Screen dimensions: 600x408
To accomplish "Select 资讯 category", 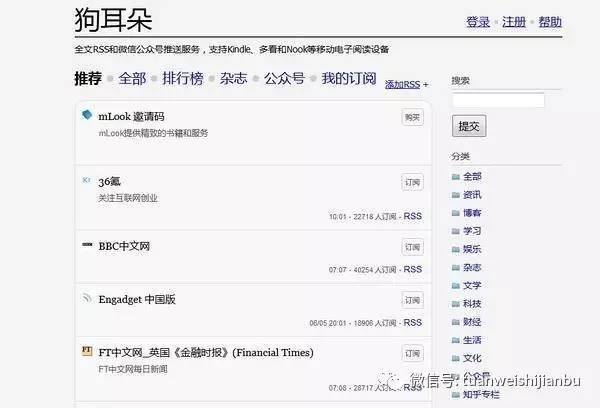I will [472, 195].
